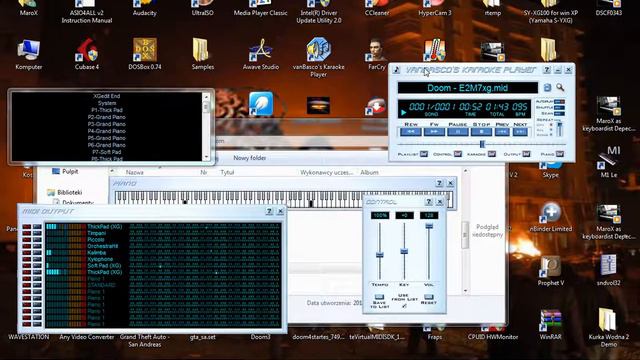
Task: Mute the Timpani channel
Action: click(x=27, y=233)
